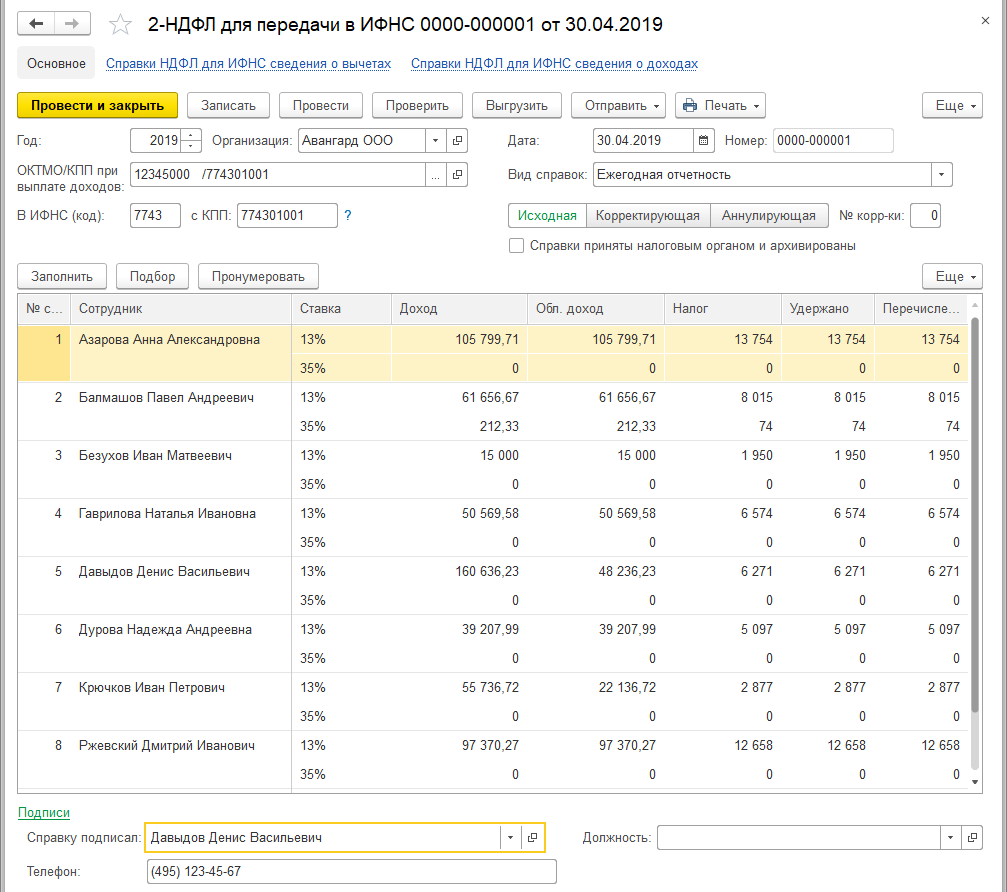The height and width of the screenshot is (892, 1007).
Task: Select the Корректирующая toggle option
Action: pos(648,215)
